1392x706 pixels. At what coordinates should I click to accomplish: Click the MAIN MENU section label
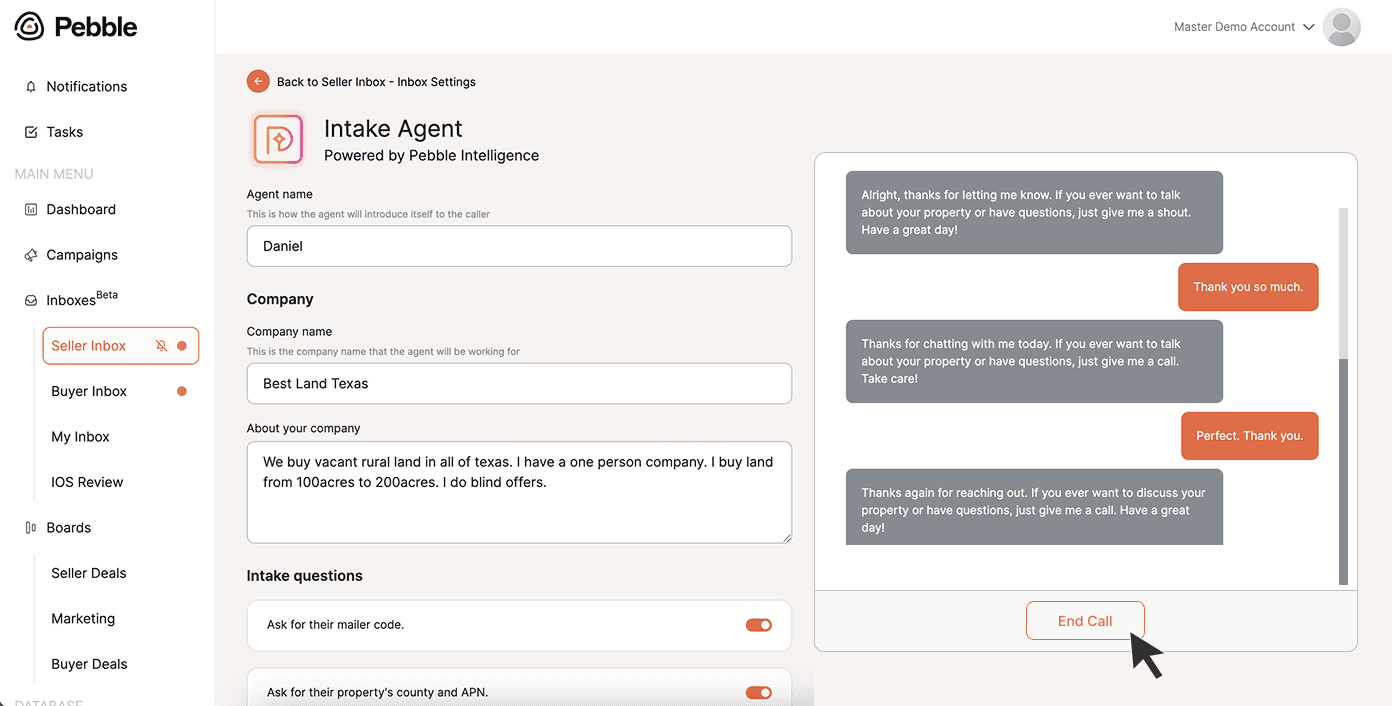[54, 174]
